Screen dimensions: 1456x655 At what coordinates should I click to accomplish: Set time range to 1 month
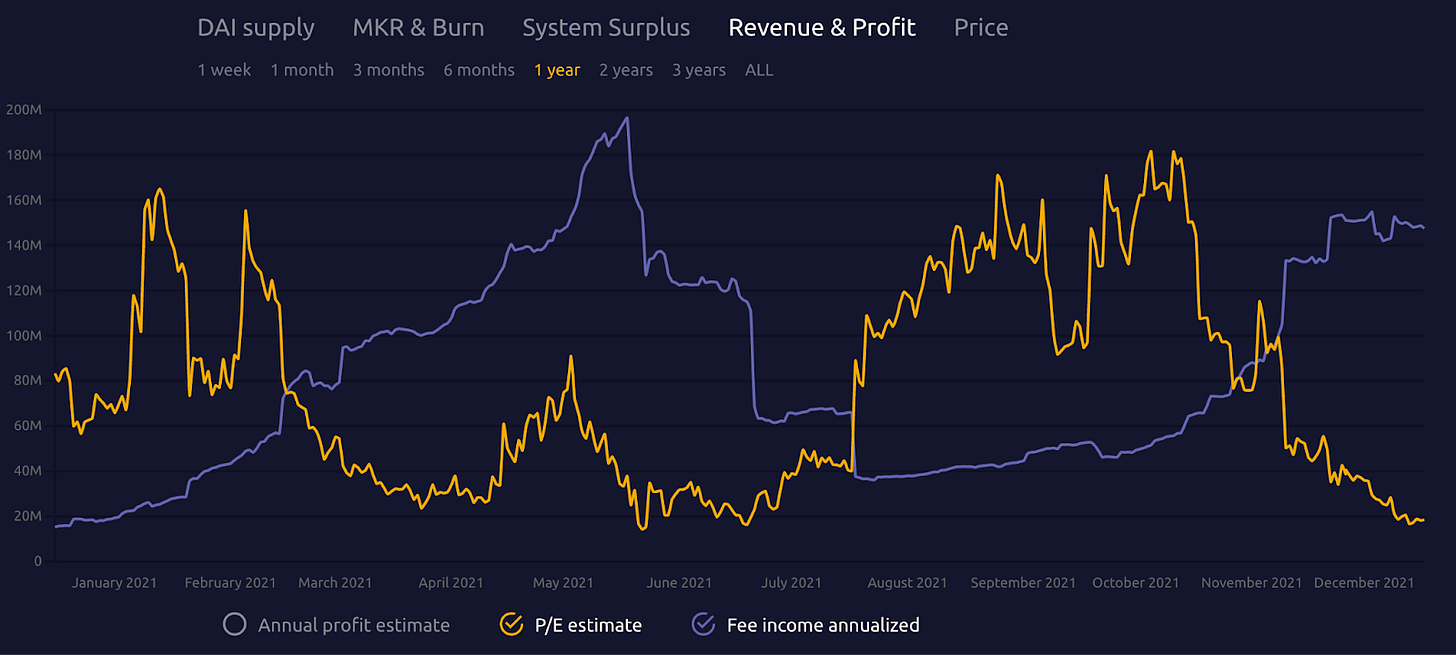[x=302, y=70]
